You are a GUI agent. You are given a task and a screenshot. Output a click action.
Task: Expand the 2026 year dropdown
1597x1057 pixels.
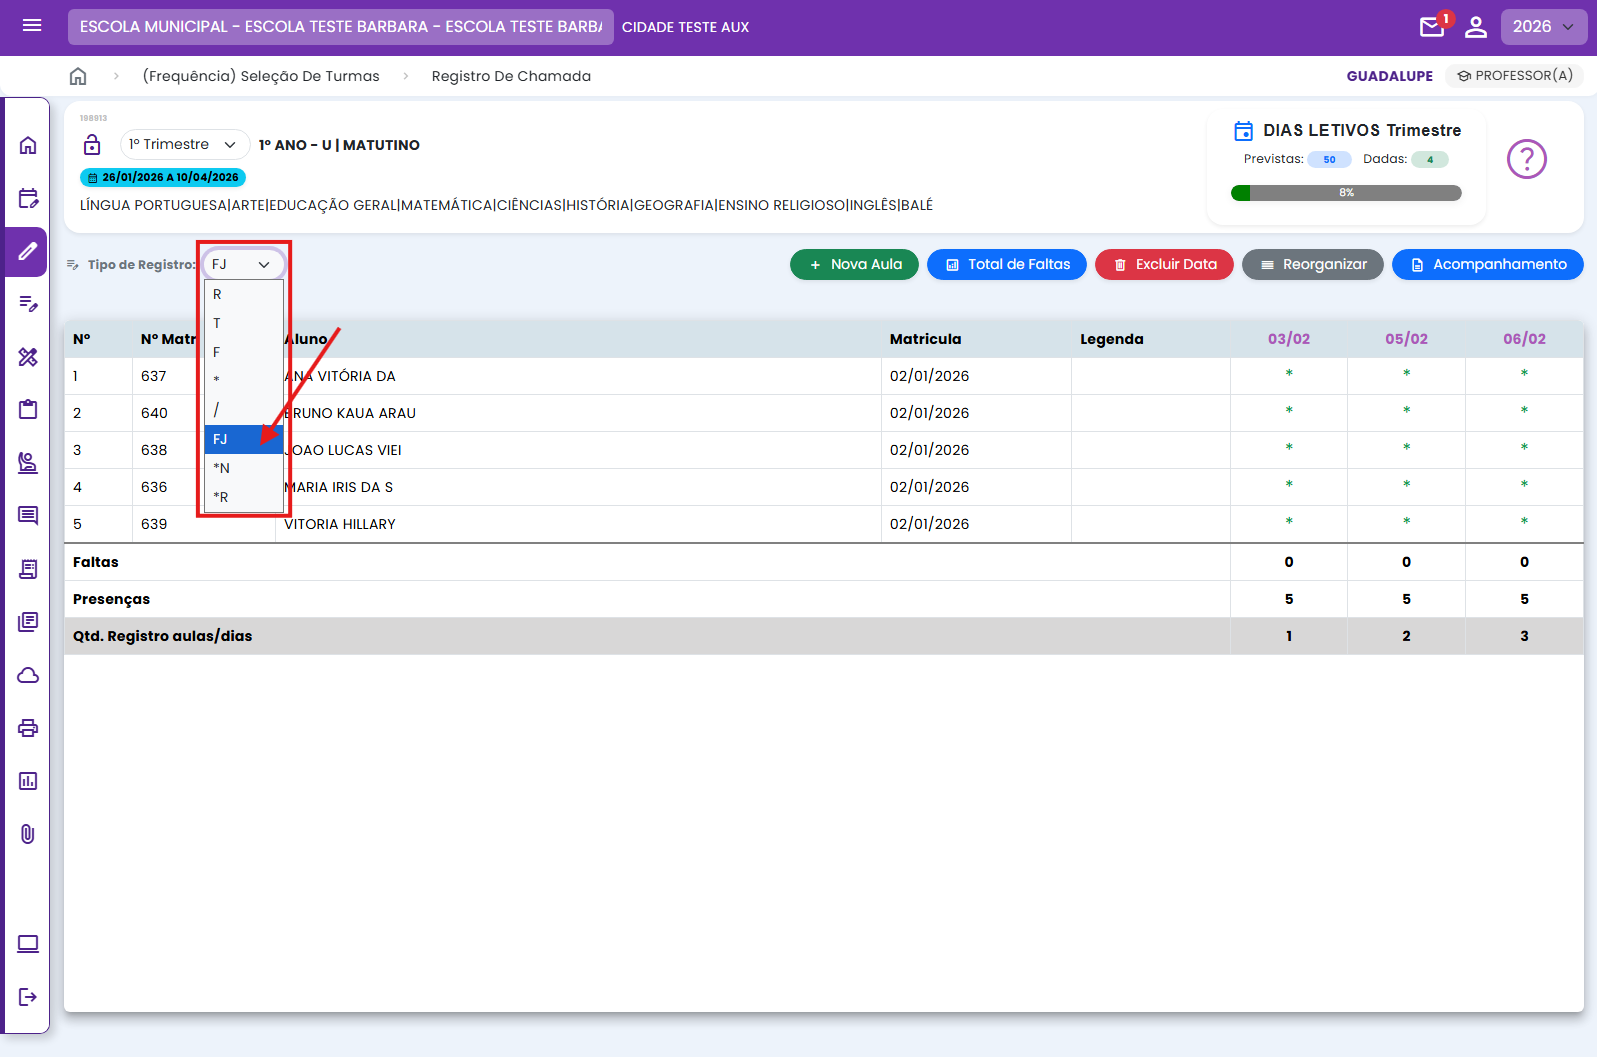coord(1543,27)
